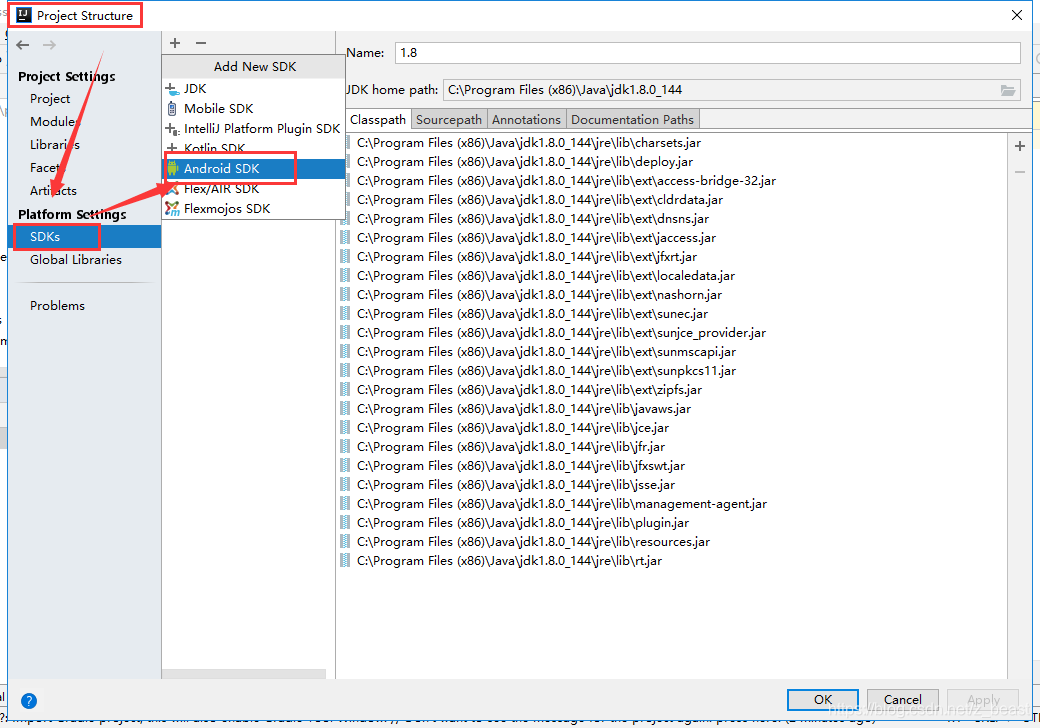Viewport: 1040px width, 728px height.
Task: Choose Flex/AIR SDK option
Action: coord(254,189)
